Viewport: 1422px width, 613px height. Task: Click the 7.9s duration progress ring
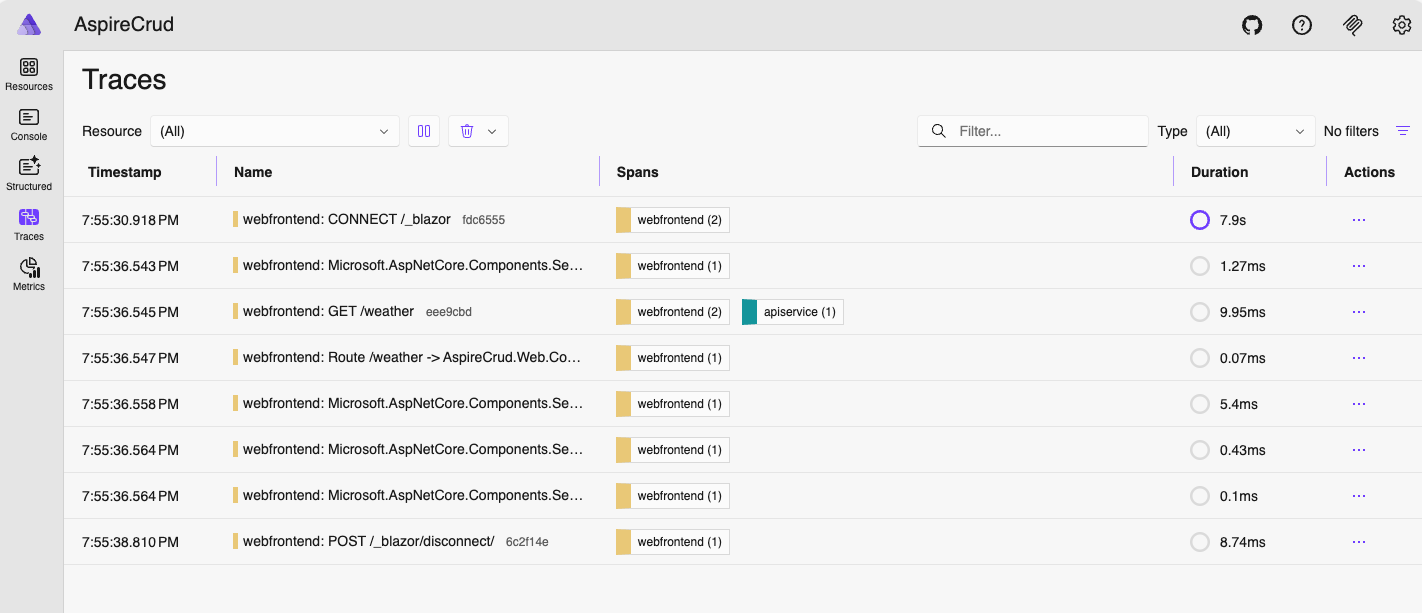point(1200,220)
